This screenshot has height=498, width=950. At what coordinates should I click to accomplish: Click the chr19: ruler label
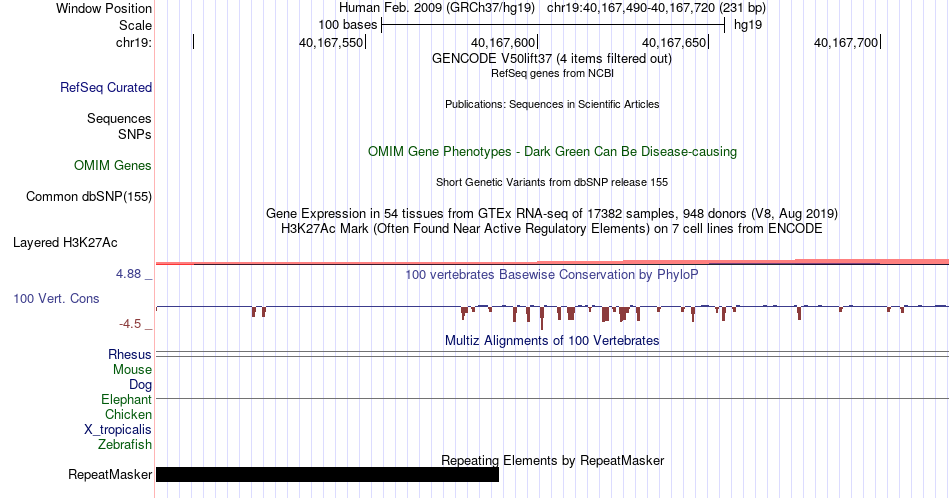point(134,42)
